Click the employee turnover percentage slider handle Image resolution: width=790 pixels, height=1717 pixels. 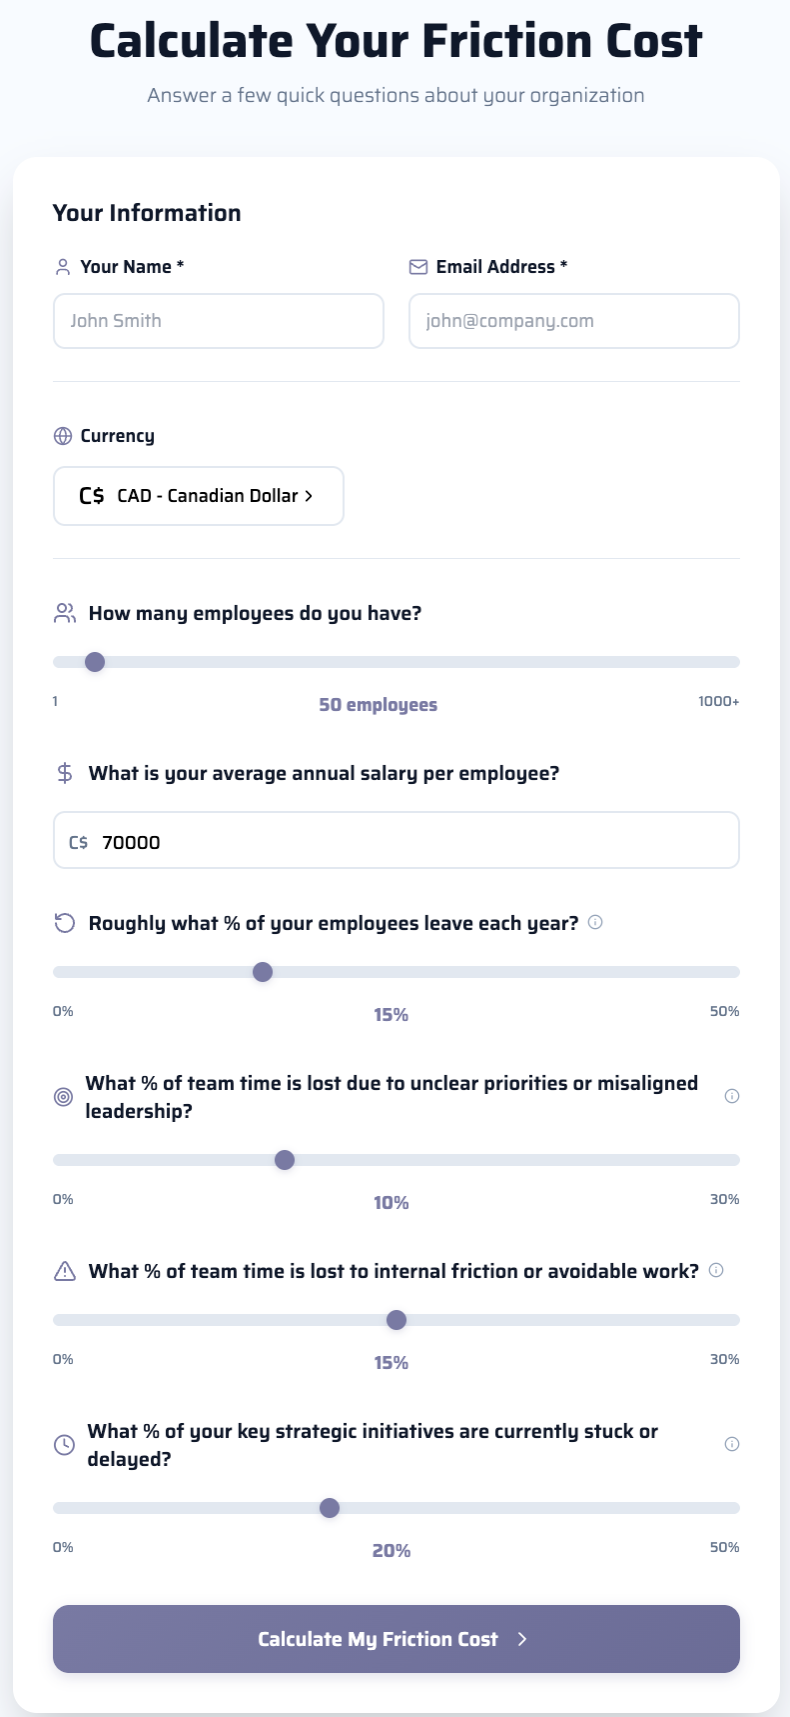[263, 972]
